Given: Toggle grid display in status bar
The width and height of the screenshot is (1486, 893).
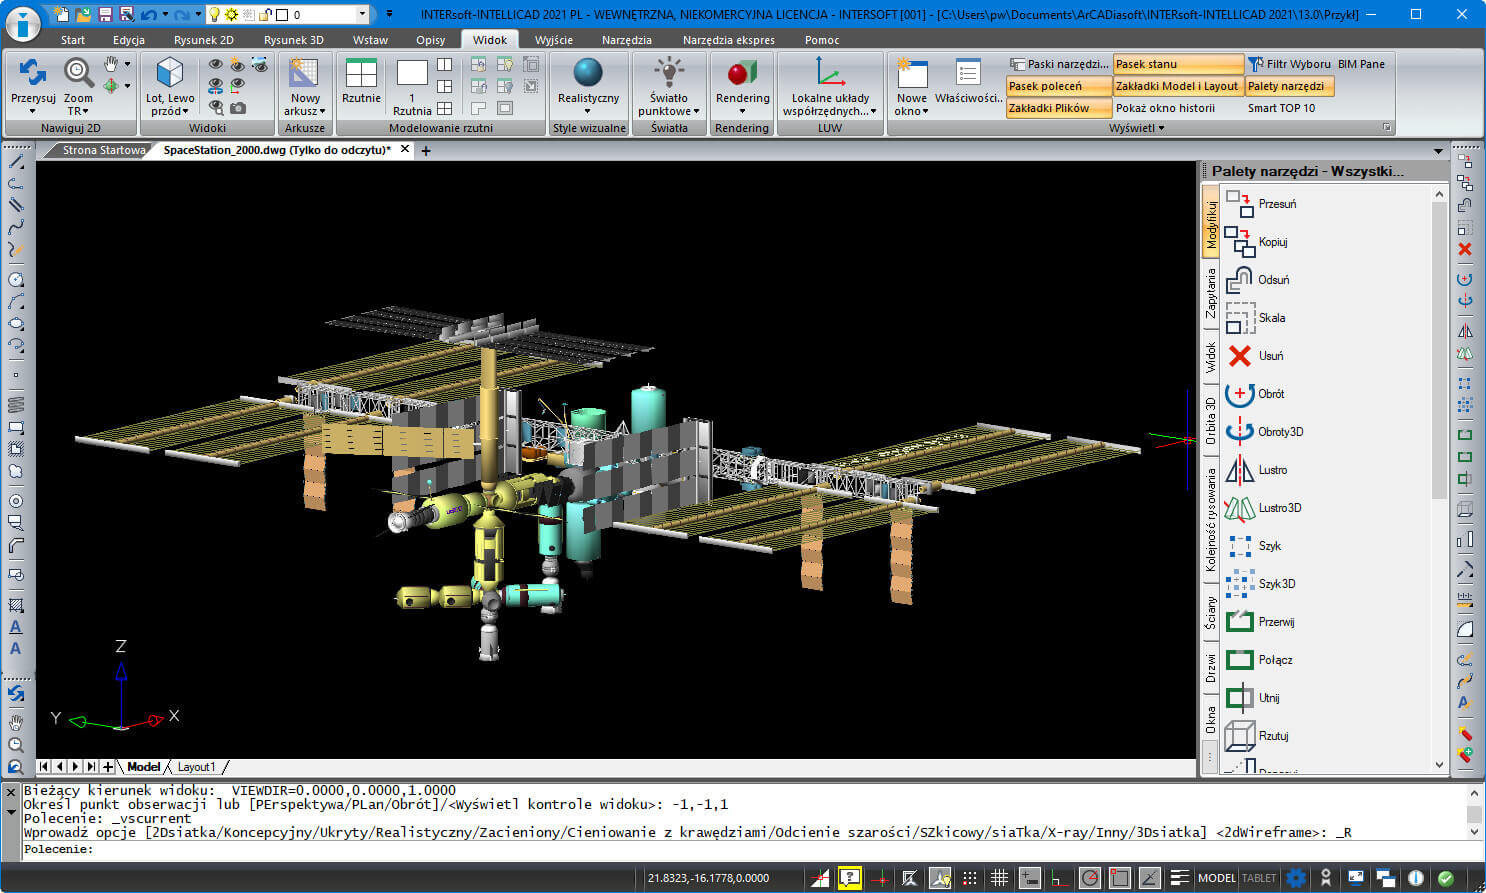Looking at the screenshot, I should click(999, 878).
